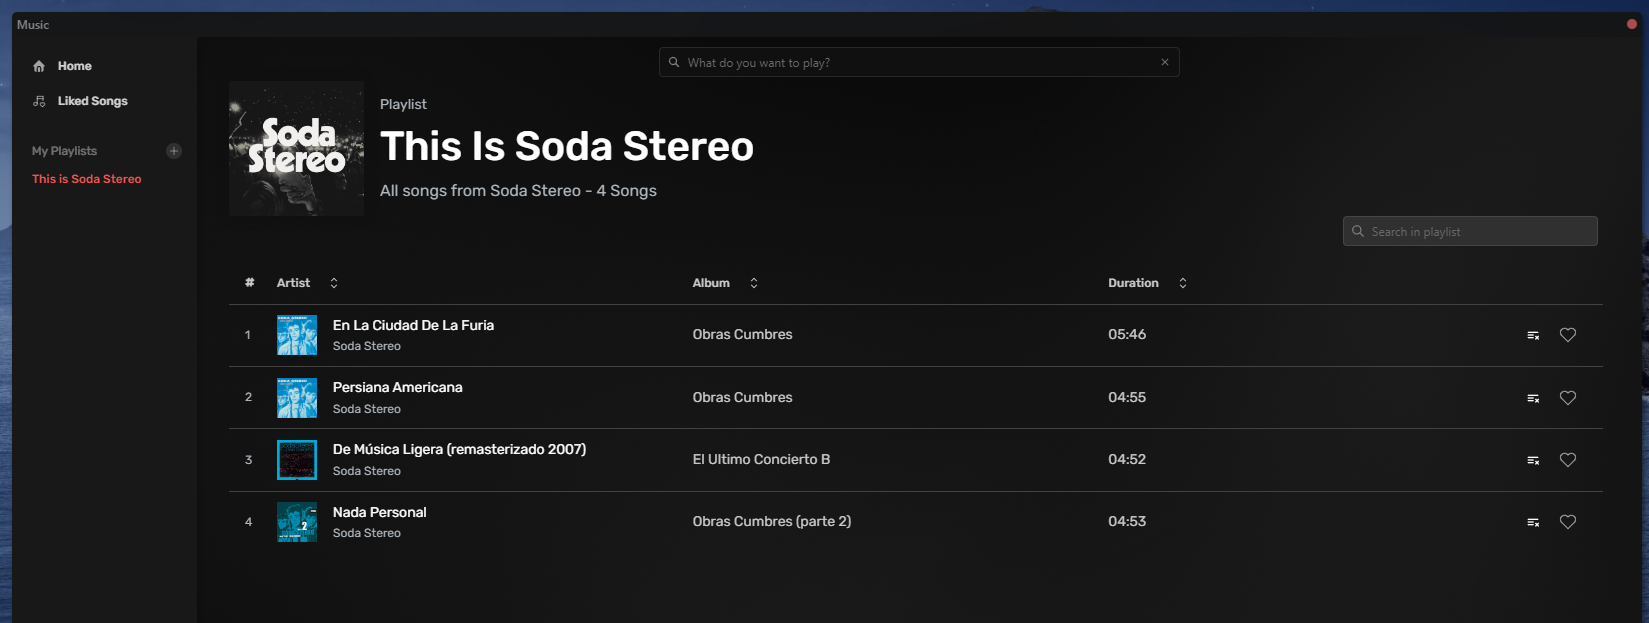1649x623 pixels.
Task: Click queue icon for Nada Personal row
Action: coord(1532,522)
